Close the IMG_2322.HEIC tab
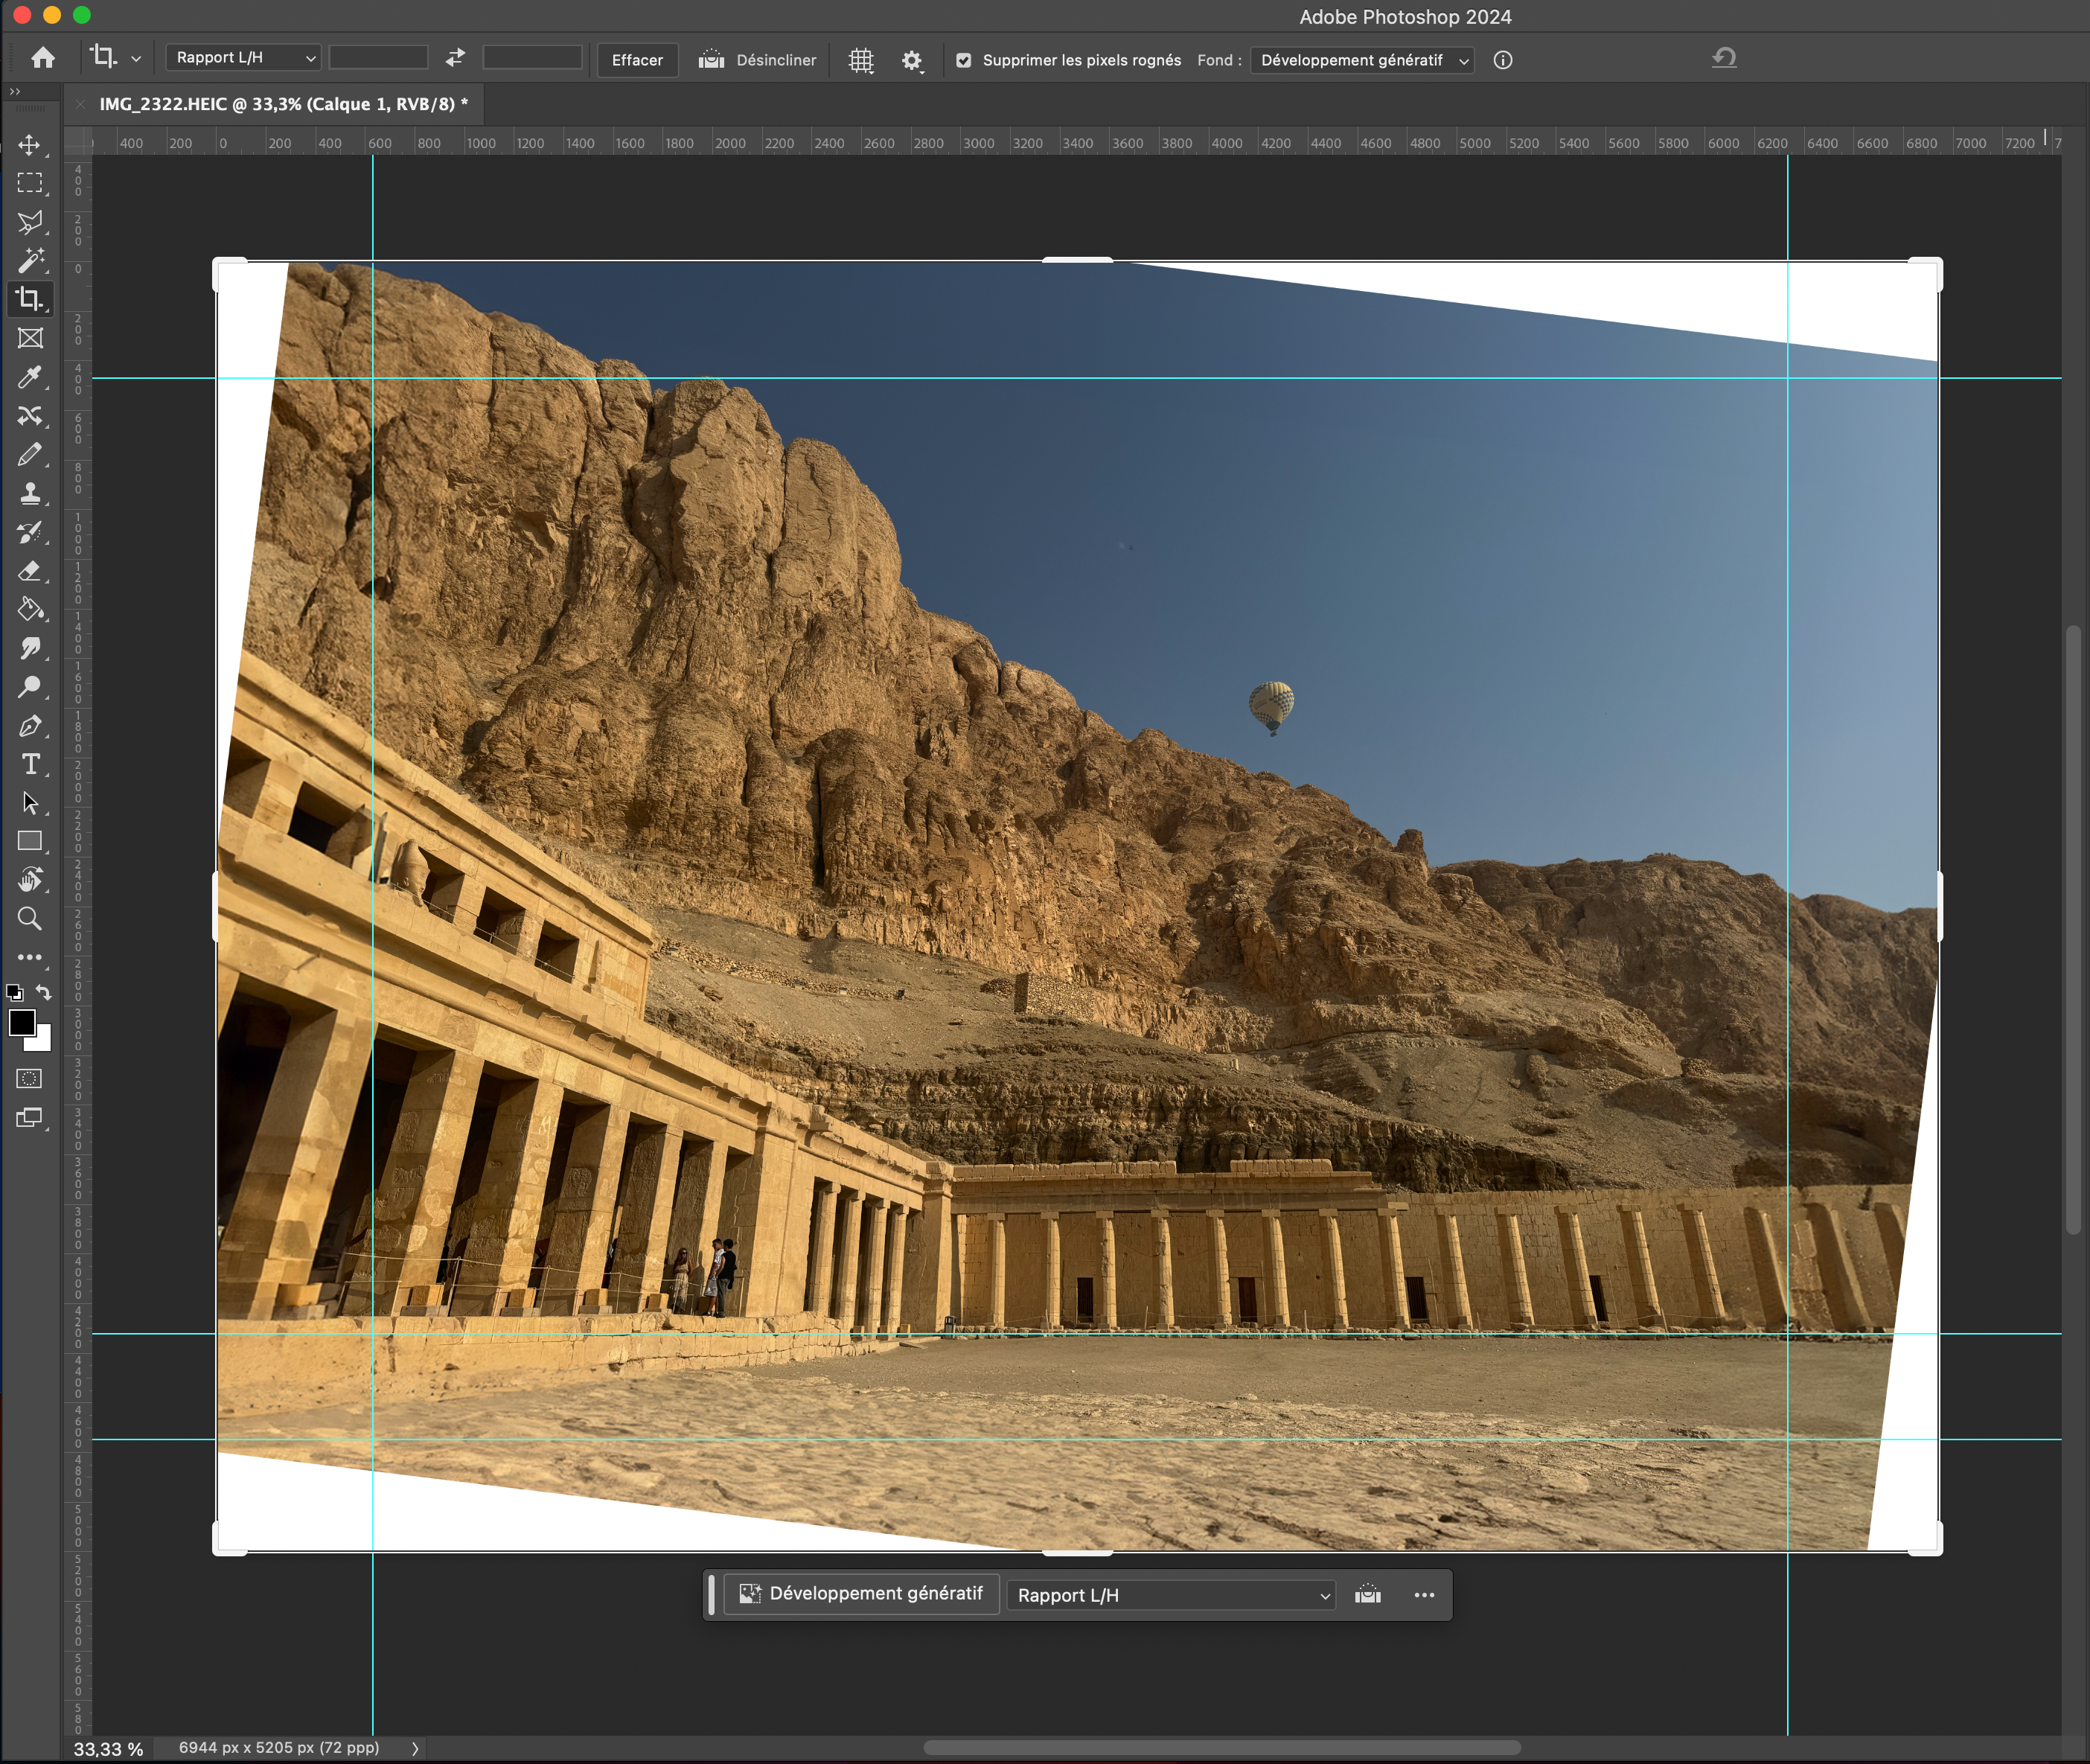This screenshot has height=1764, width=2090. [81, 104]
